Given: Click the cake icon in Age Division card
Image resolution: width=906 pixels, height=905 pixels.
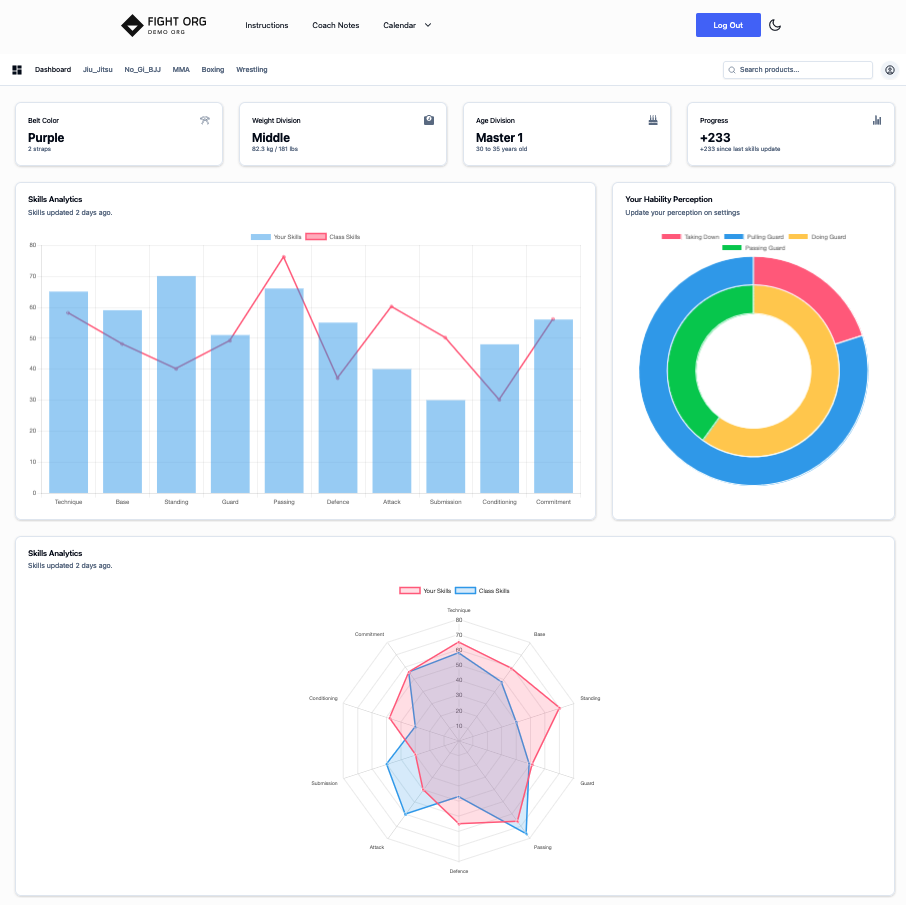Looking at the screenshot, I should 653,120.
